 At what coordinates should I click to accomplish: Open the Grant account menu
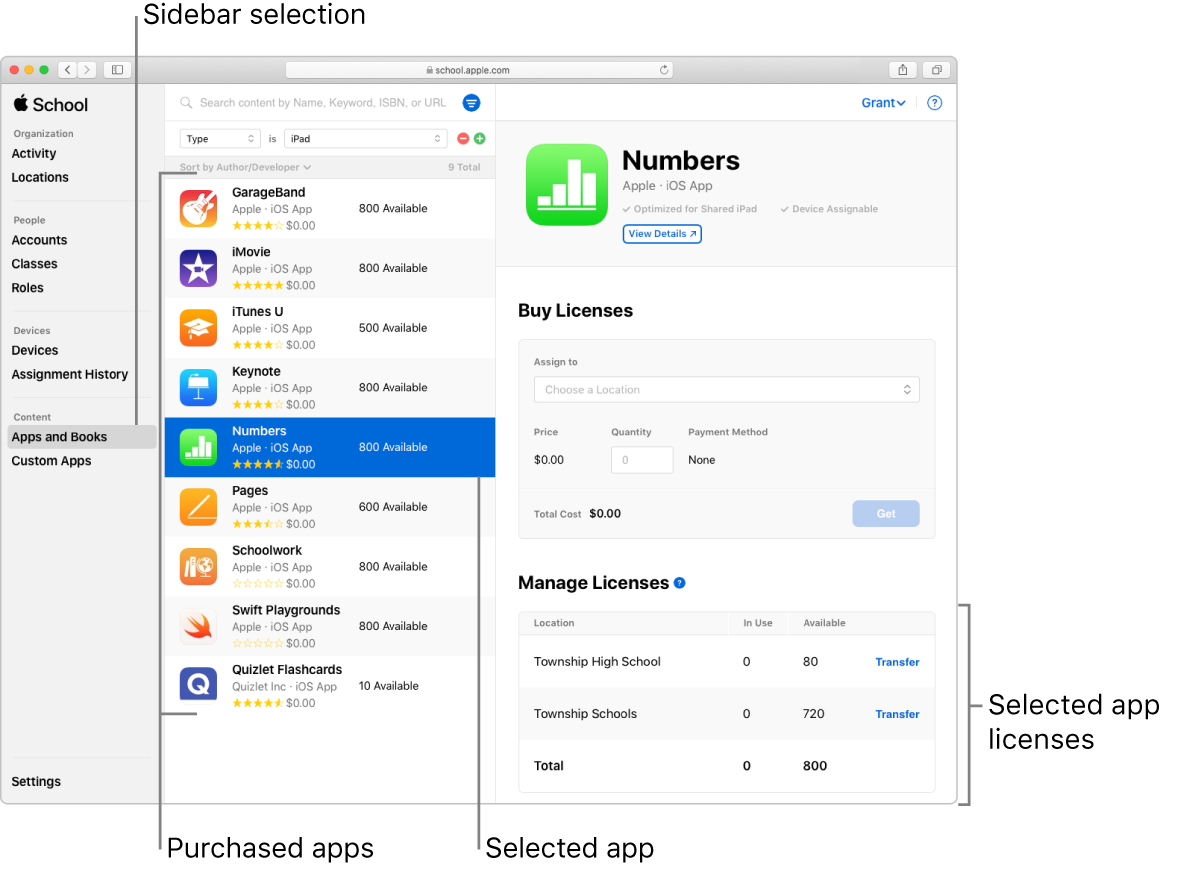pyautogui.click(x=884, y=103)
